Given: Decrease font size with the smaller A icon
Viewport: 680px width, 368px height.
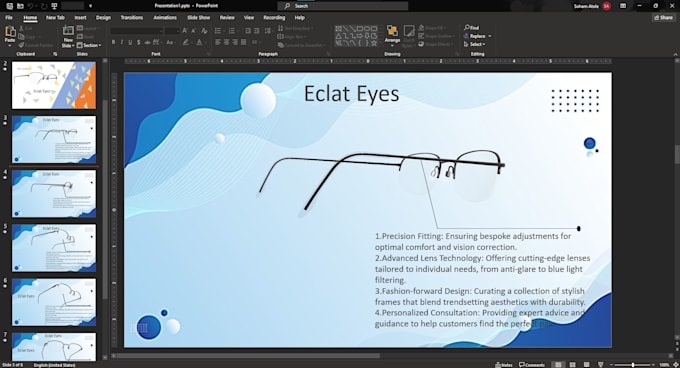Looking at the screenshot, I should click(193, 31).
